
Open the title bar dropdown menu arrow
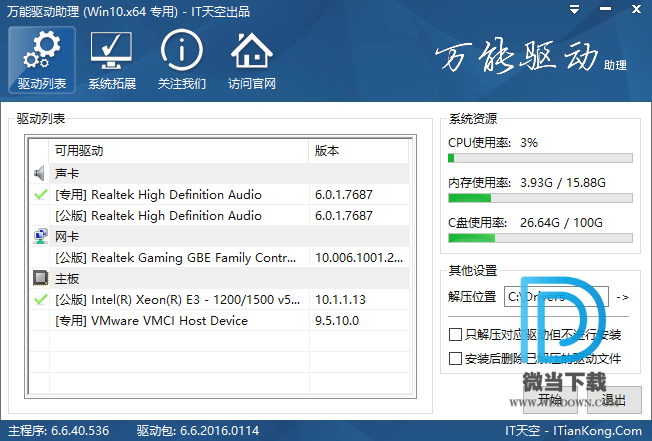click(x=574, y=10)
